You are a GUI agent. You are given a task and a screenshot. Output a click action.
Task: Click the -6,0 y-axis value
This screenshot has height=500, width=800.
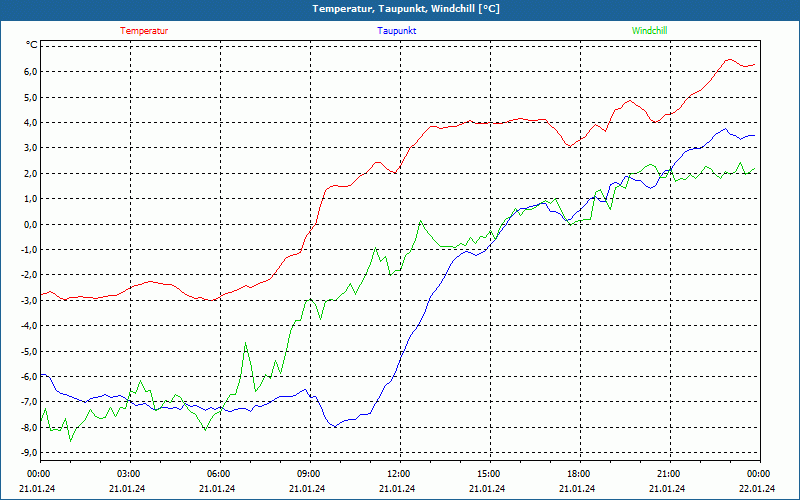tap(29, 377)
